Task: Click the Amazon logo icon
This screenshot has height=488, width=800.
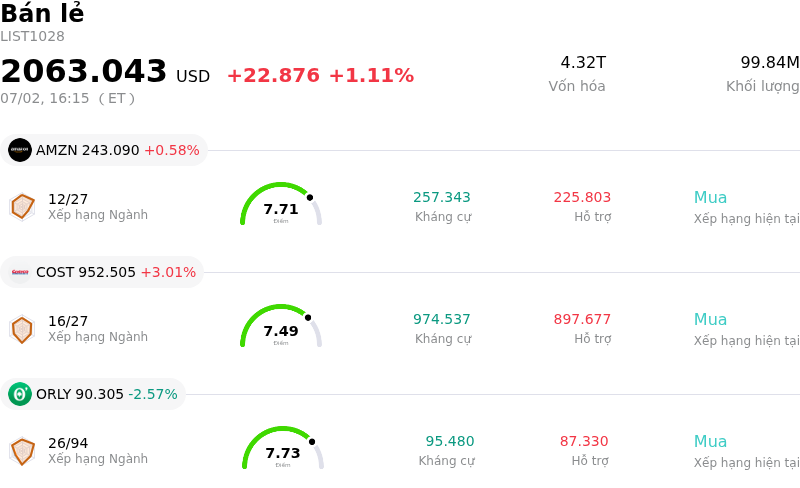Action: pyautogui.click(x=20, y=150)
